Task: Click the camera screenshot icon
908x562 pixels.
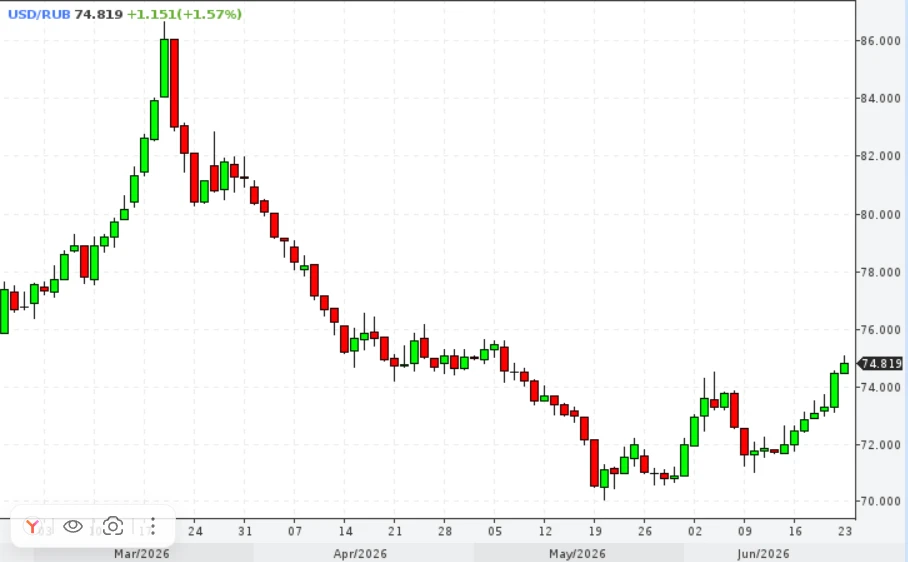Action: click(113, 526)
